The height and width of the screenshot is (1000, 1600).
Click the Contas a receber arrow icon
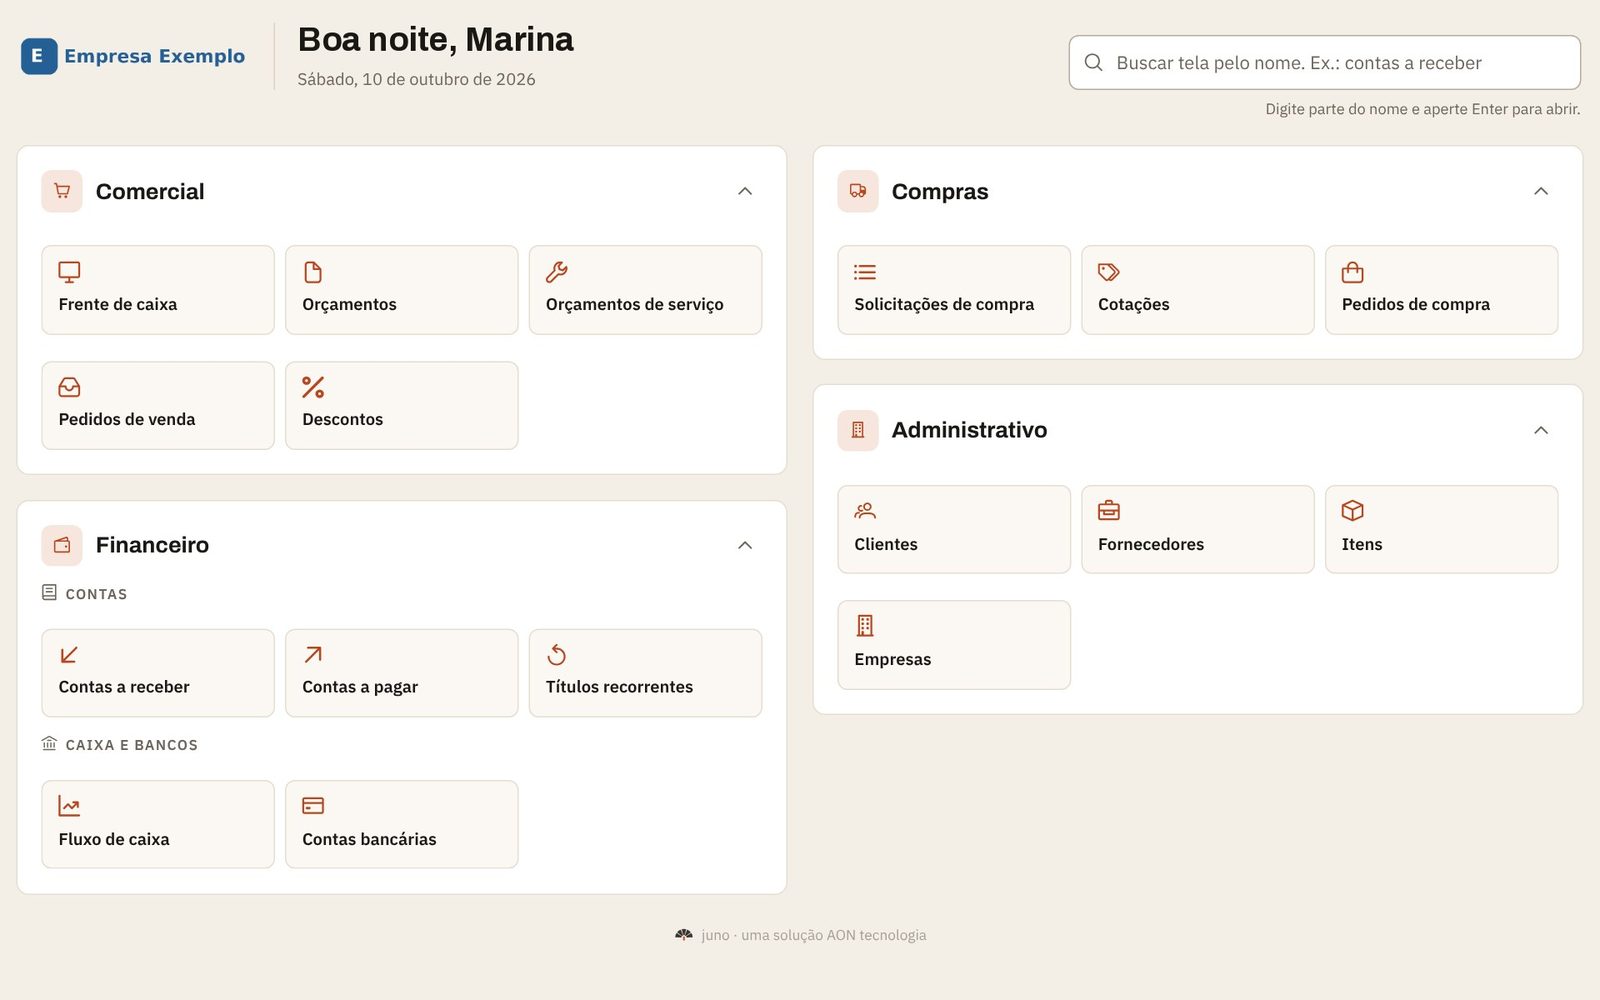pyautogui.click(x=69, y=655)
